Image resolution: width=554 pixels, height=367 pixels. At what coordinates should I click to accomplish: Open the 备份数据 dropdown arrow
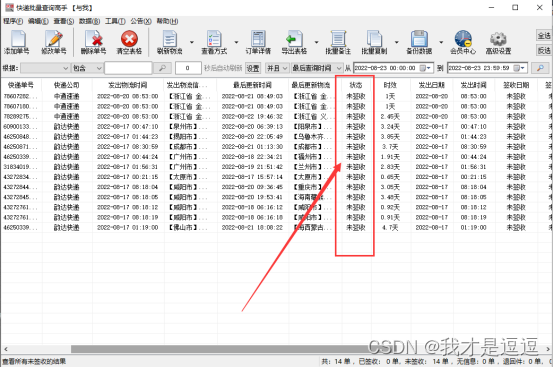441,42
